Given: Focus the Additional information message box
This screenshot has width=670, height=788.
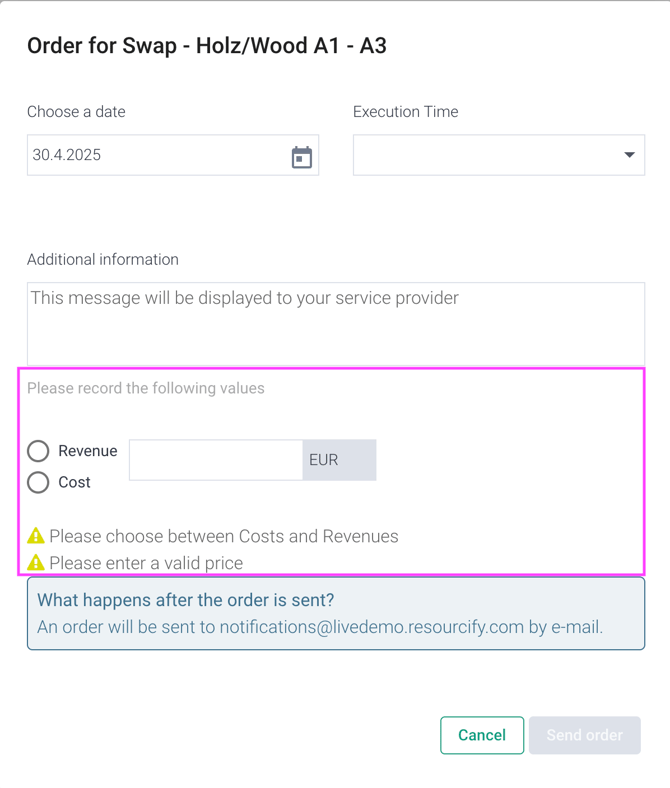Looking at the screenshot, I should (x=336, y=324).
